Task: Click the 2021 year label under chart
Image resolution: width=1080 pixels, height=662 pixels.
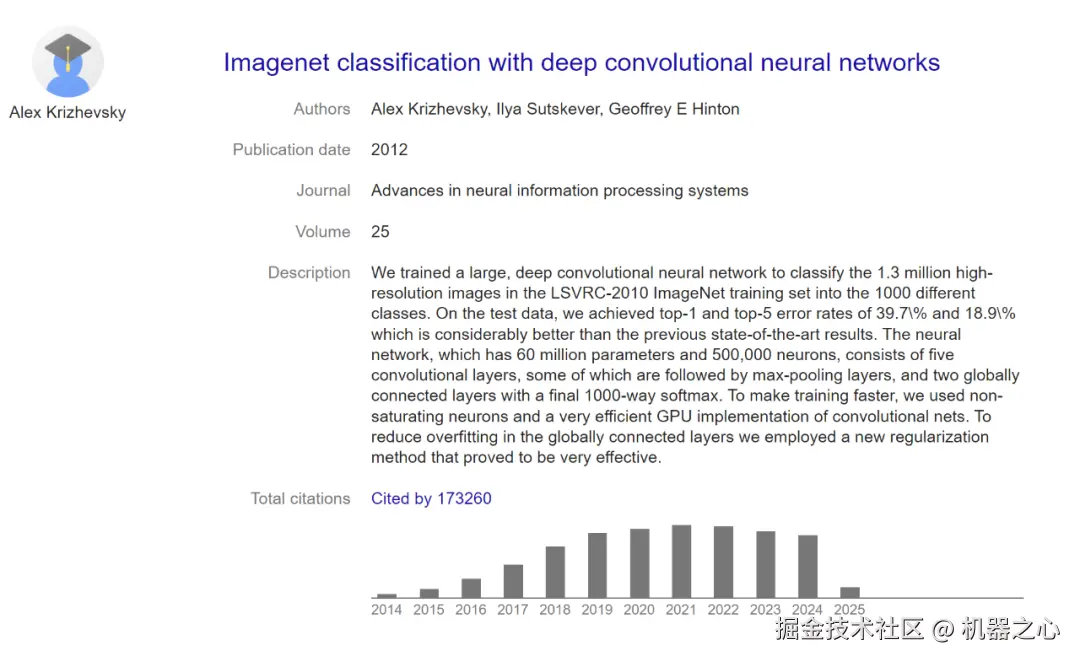Action: [x=681, y=610]
